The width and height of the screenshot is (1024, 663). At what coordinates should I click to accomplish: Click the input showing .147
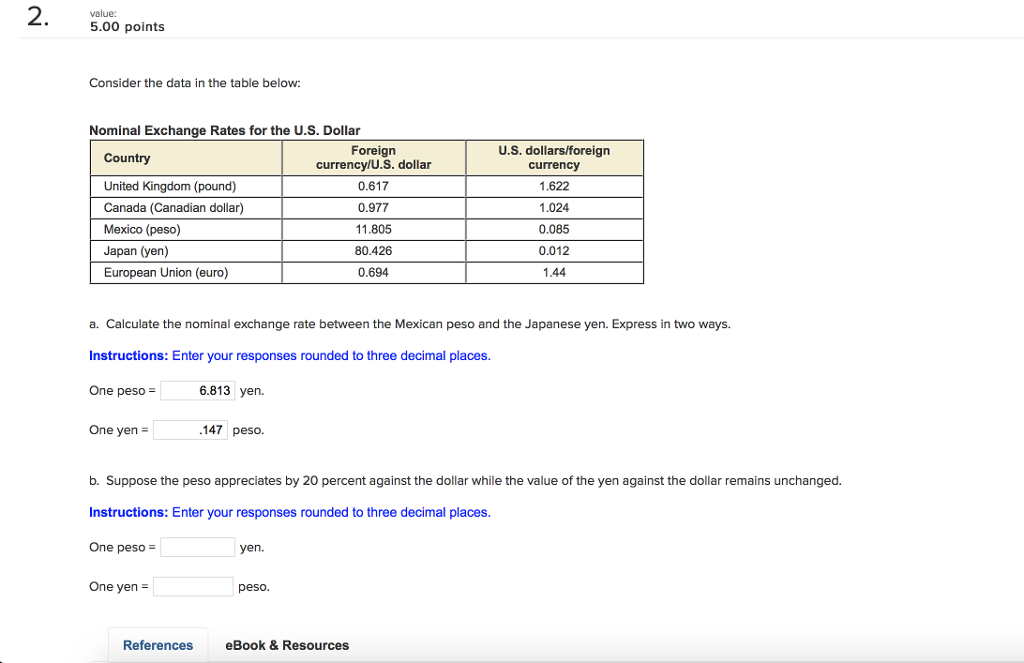pos(190,429)
